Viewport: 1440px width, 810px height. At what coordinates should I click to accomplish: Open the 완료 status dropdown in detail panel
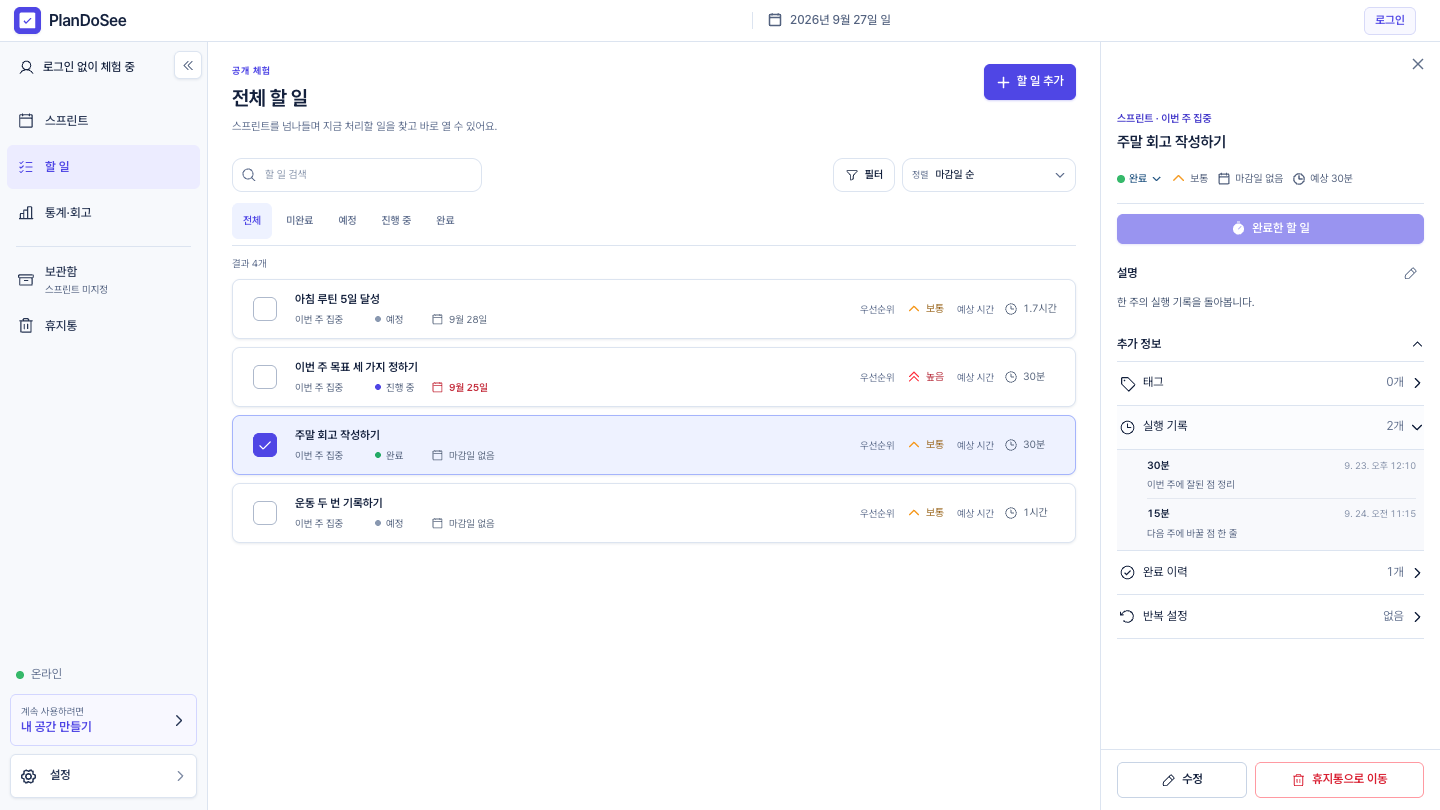pos(1139,179)
